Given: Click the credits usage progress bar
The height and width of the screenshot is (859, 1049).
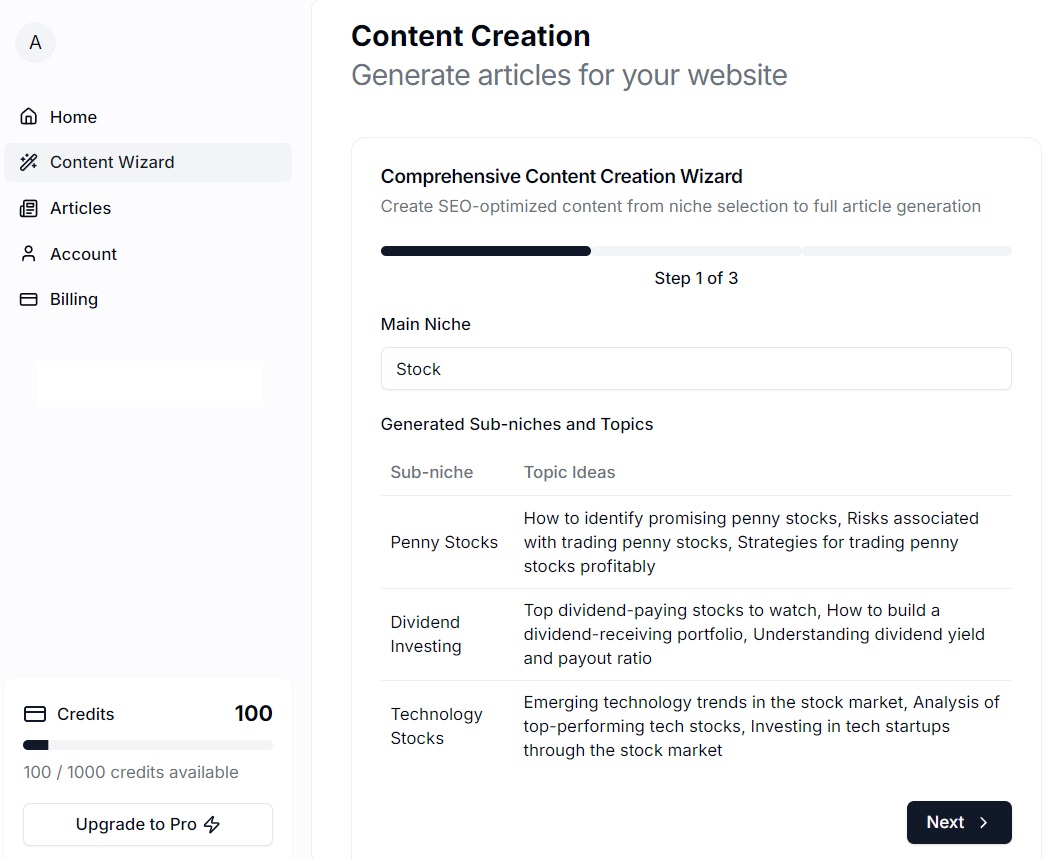Looking at the screenshot, I should click(147, 745).
